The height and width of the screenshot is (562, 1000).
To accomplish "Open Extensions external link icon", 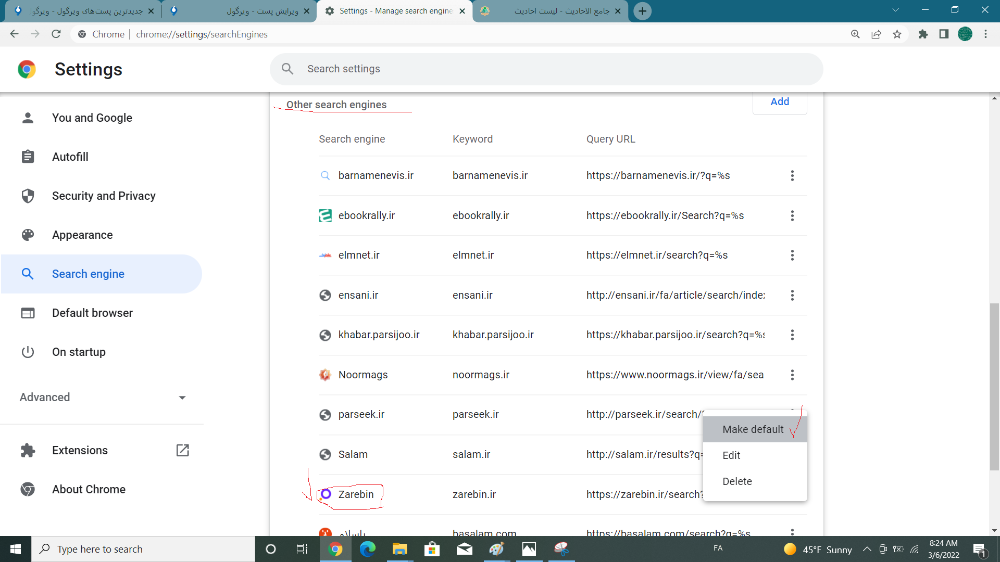I will pyautogui.click(x=182, y=450).
